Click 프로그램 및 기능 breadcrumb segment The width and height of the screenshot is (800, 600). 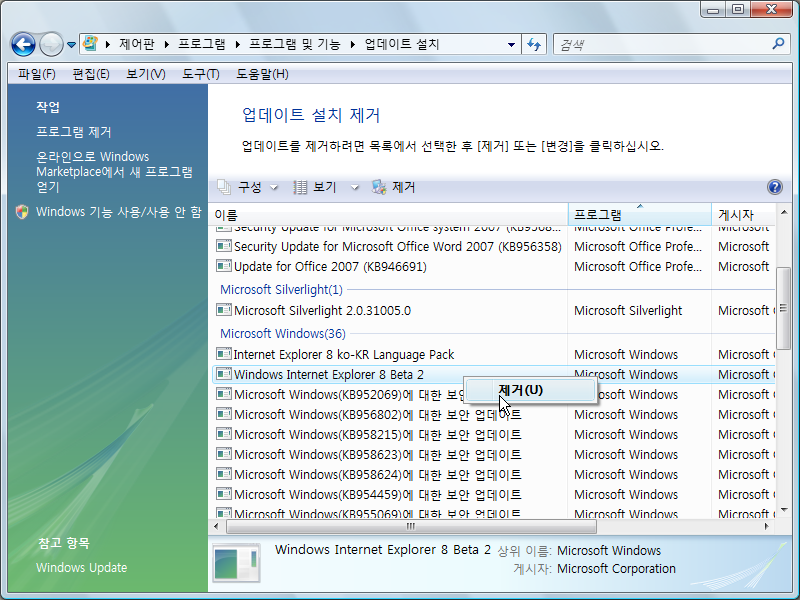[294, 44]
